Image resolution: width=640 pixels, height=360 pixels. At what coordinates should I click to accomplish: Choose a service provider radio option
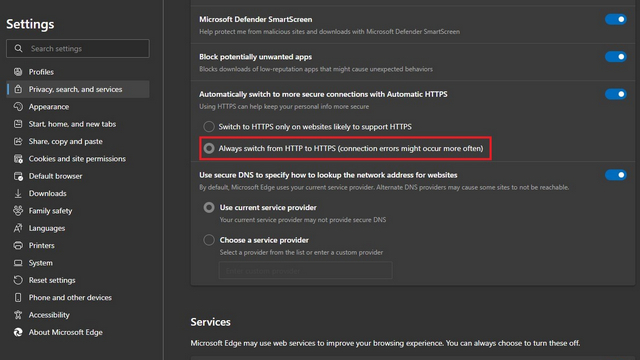[x=209, y=240]
